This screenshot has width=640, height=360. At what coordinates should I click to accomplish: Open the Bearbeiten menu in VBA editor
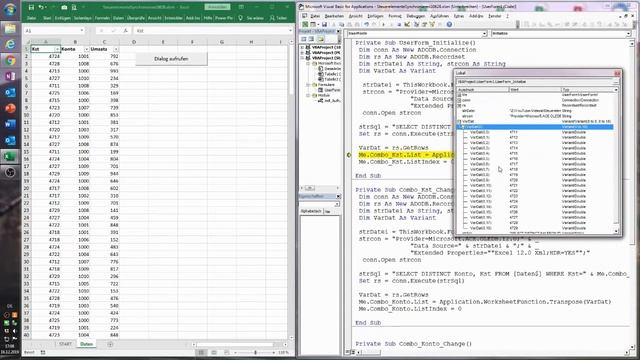[x=334, y=16]
